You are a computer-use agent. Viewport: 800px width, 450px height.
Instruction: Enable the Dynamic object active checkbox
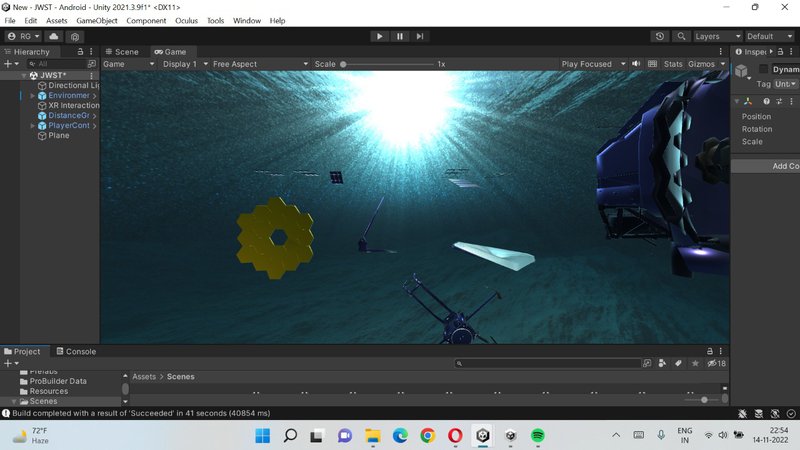tap(764, 69)
